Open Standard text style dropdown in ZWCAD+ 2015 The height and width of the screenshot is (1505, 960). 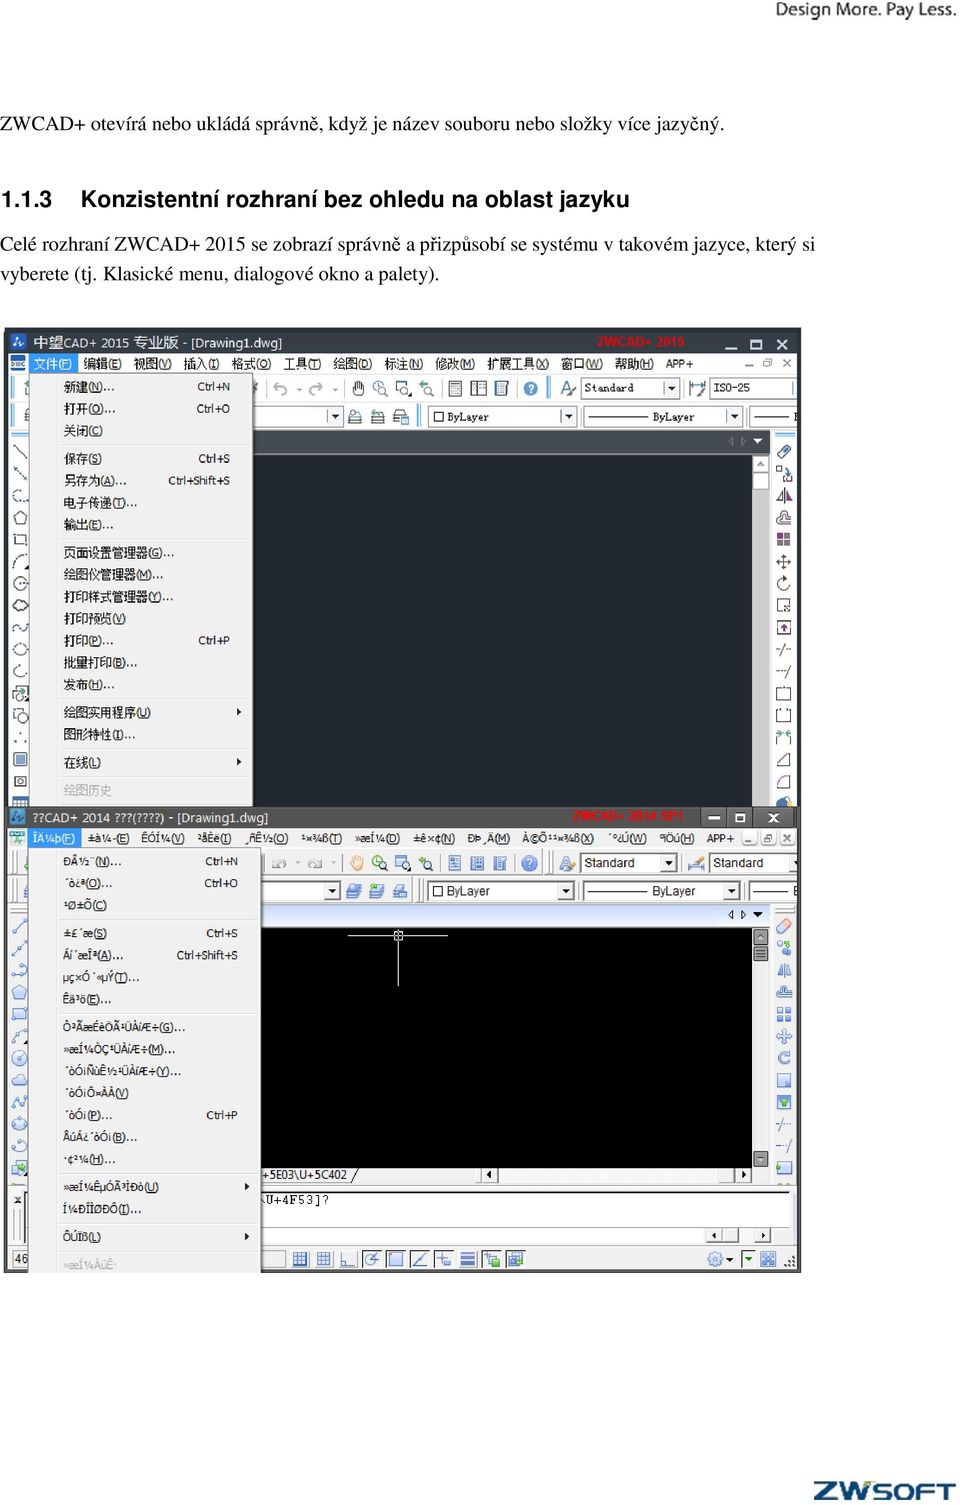click(671, 388)
